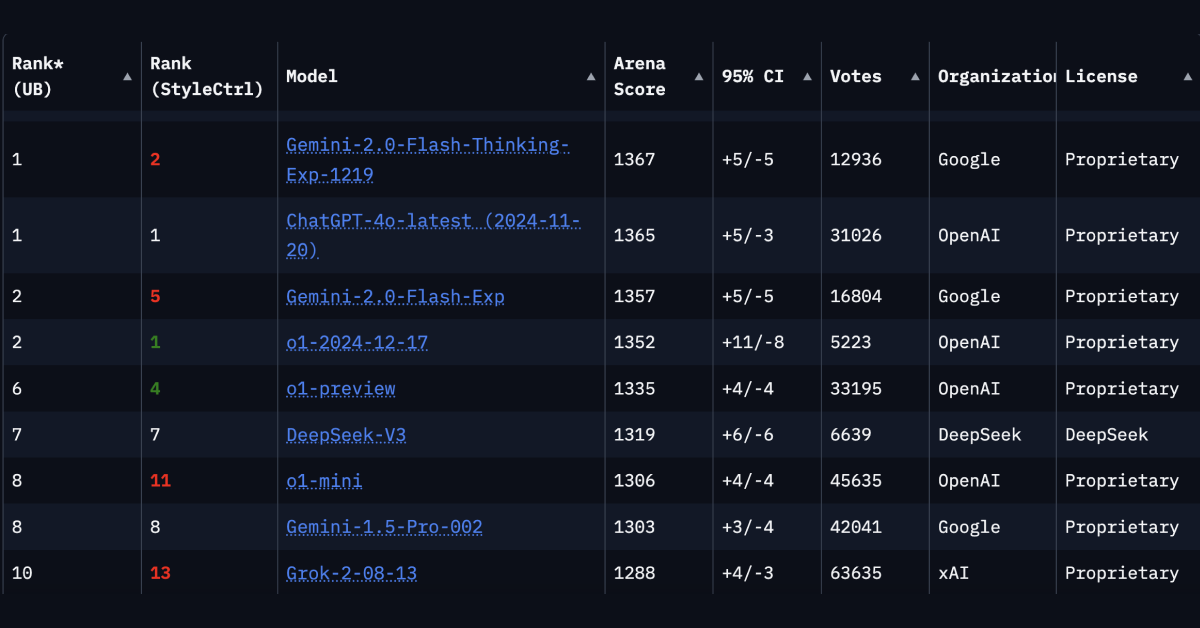Sort by the Rank (UB) column arrow

pos(127,76)
